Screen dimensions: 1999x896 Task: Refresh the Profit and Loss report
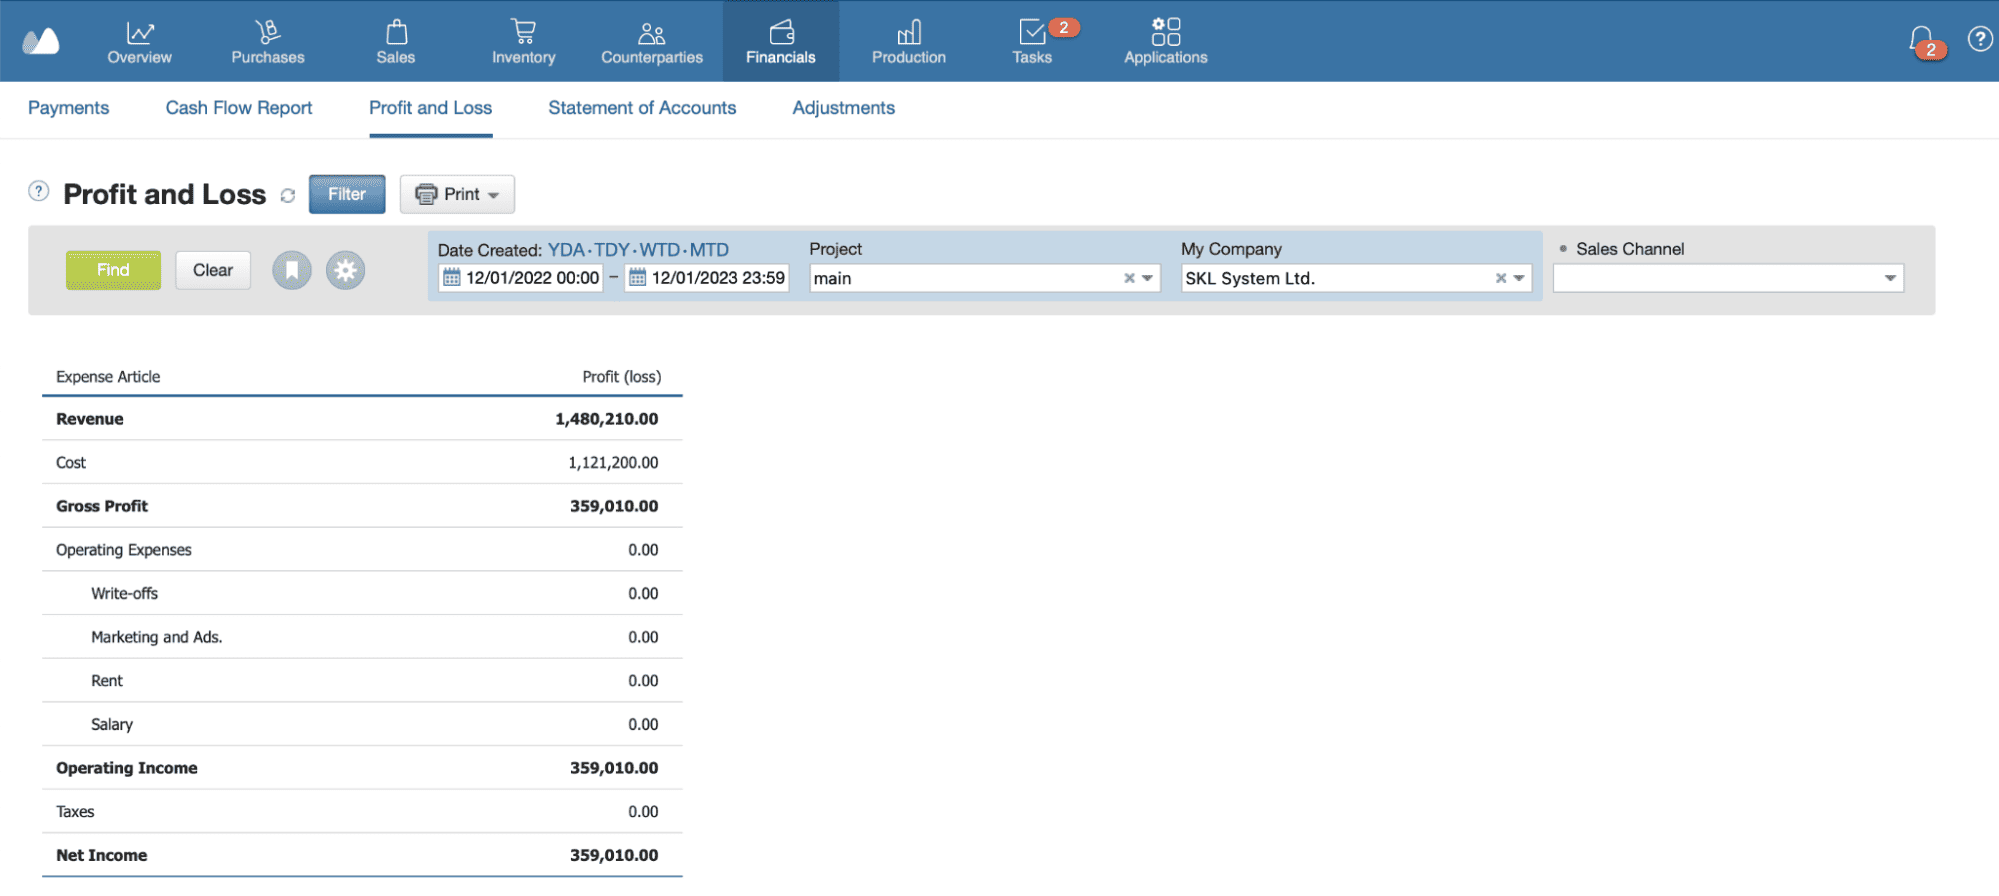pos(288,196)
